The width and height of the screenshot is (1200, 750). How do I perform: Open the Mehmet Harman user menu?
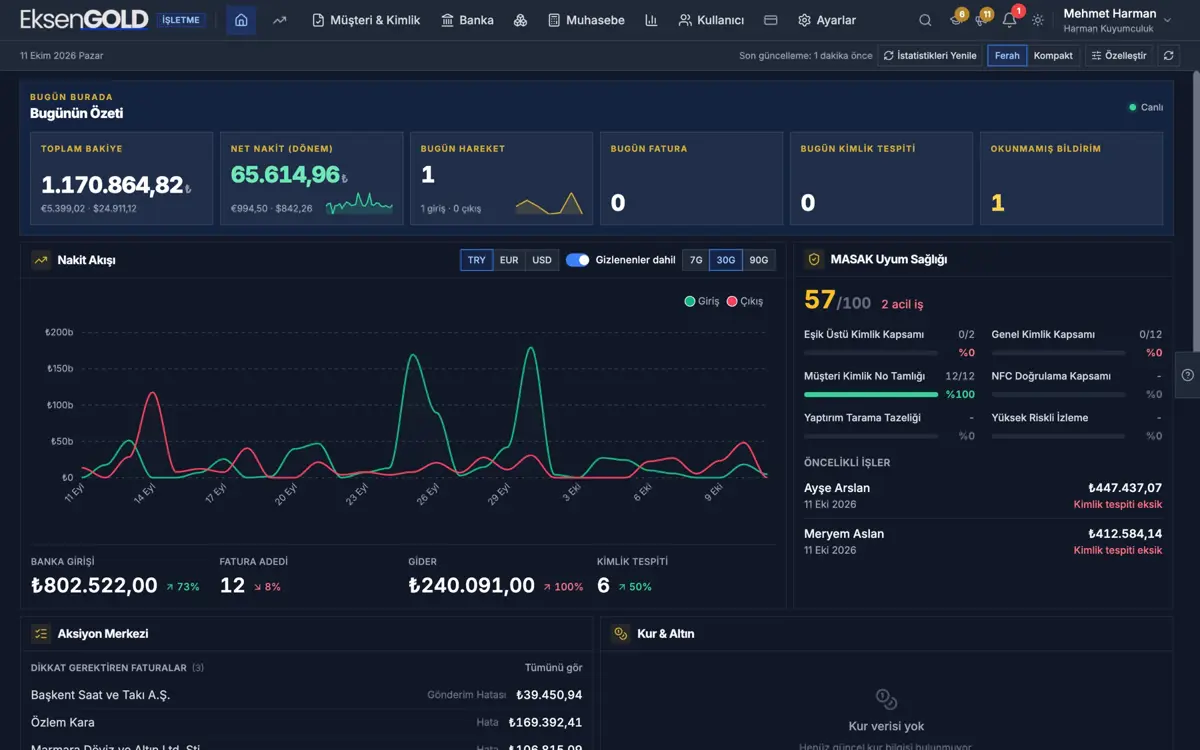point(1117,20)
